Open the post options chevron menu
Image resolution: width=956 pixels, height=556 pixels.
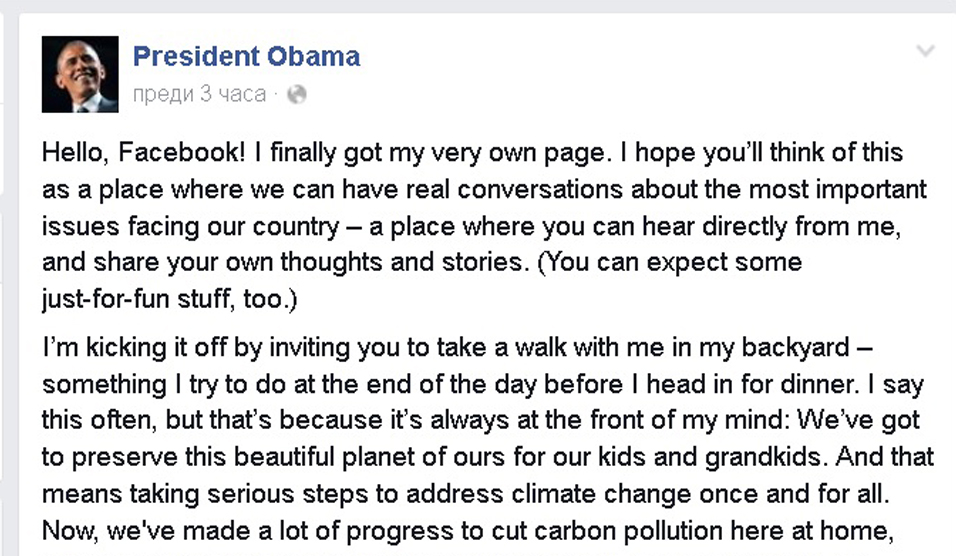click(926, 51)
